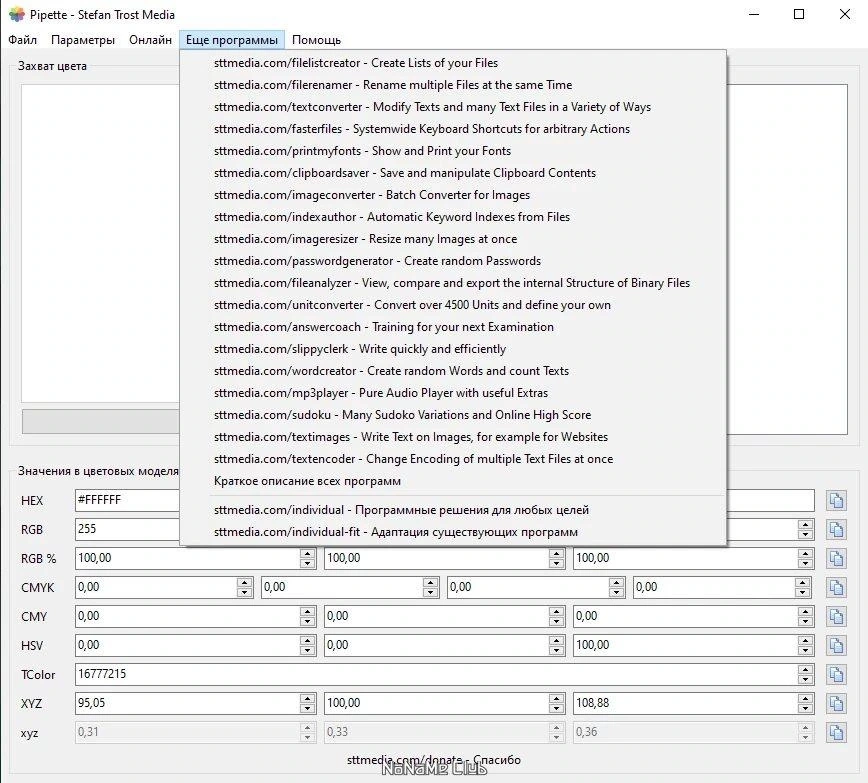The width and height of the screenshot is (868, 783).
Task: Focus the HEX #FFFFFF input field
Action: (x=127, y=501)
